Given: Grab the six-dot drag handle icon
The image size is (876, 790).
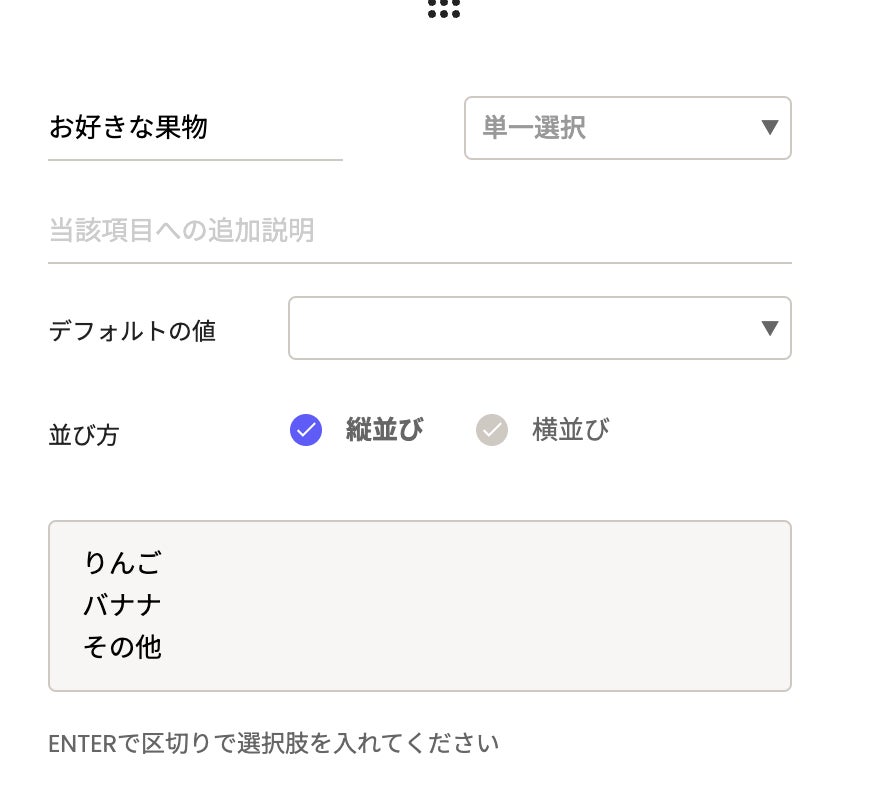Looking at the screenshot, I should 443,9.
